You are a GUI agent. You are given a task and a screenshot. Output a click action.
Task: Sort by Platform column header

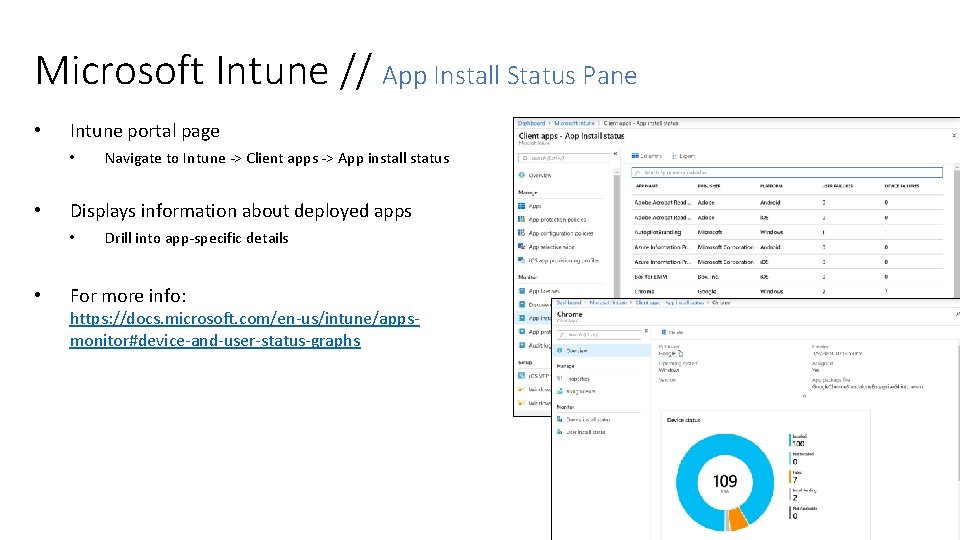click(x=771, y=186)
